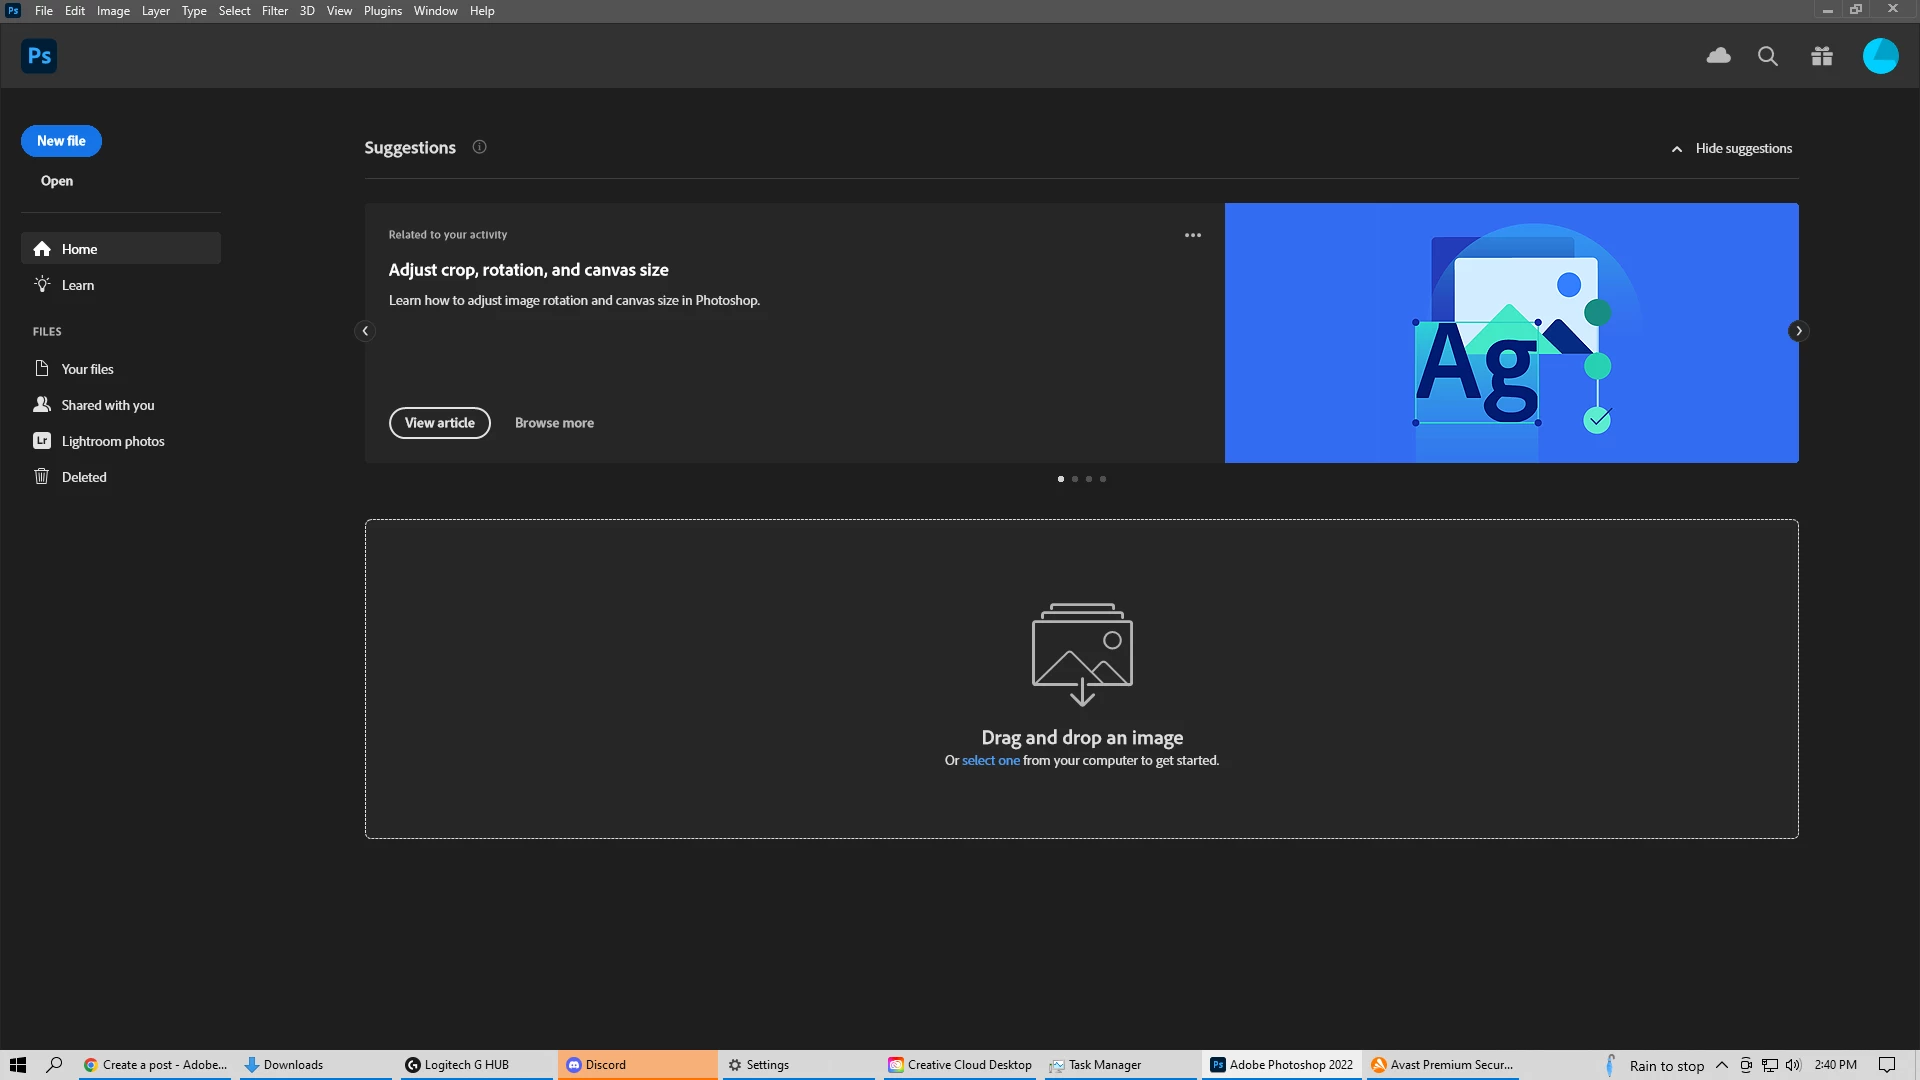Open the cloud sync status icon
1920x1080 pixels.
point(1718,56)
